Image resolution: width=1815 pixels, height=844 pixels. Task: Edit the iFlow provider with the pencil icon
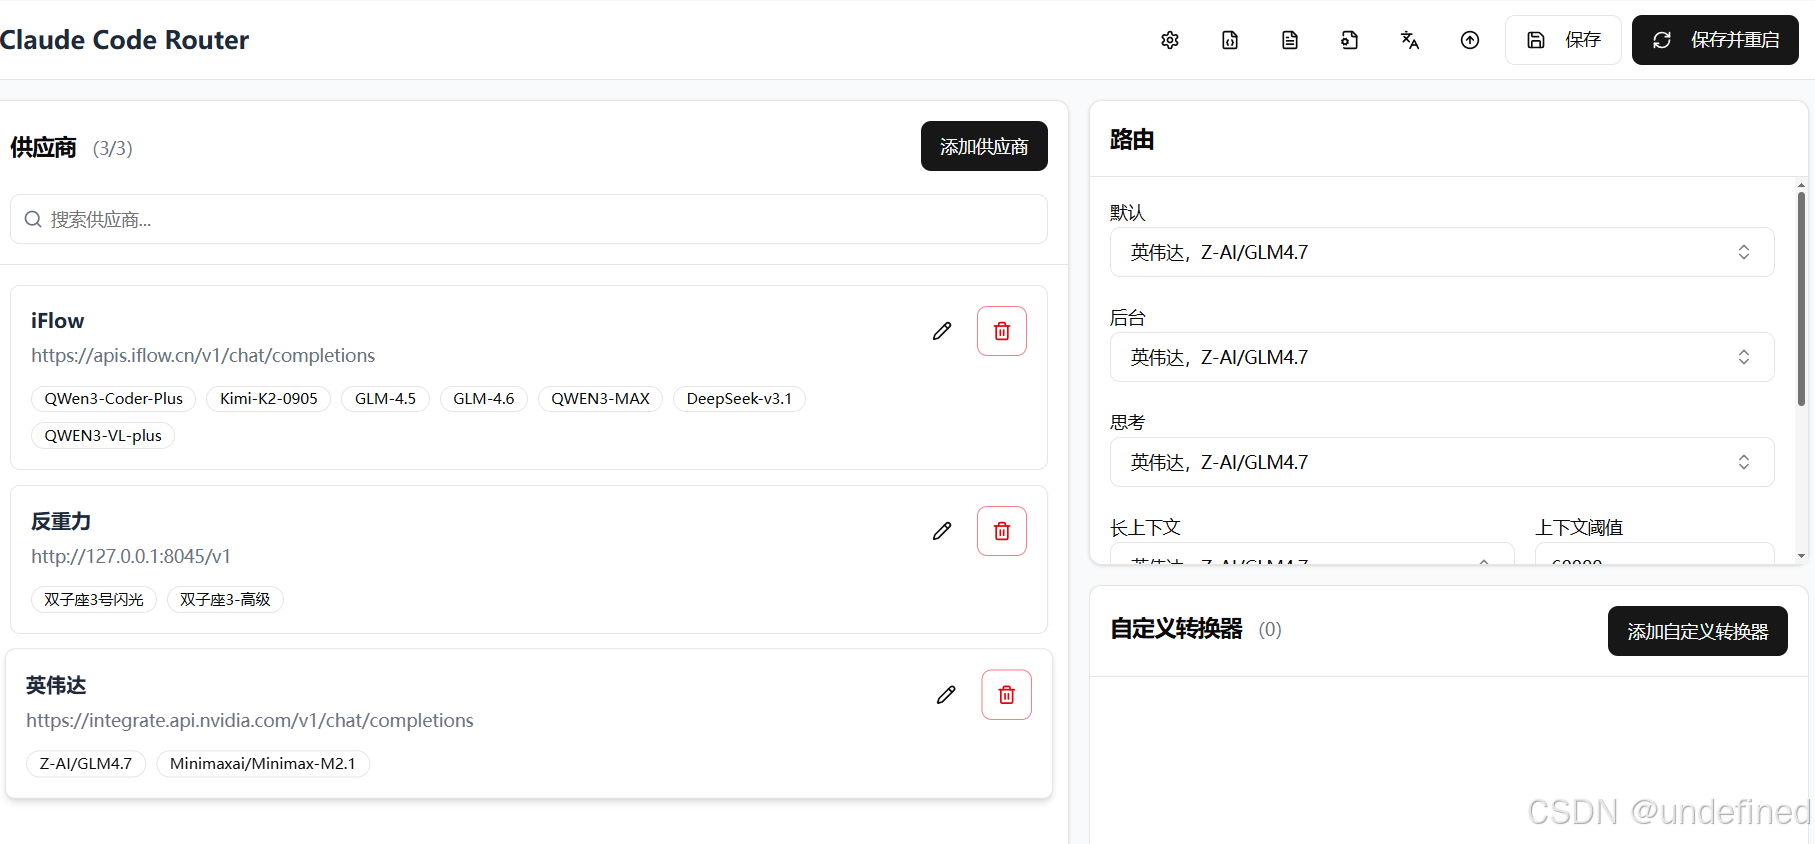coord(942,331)
